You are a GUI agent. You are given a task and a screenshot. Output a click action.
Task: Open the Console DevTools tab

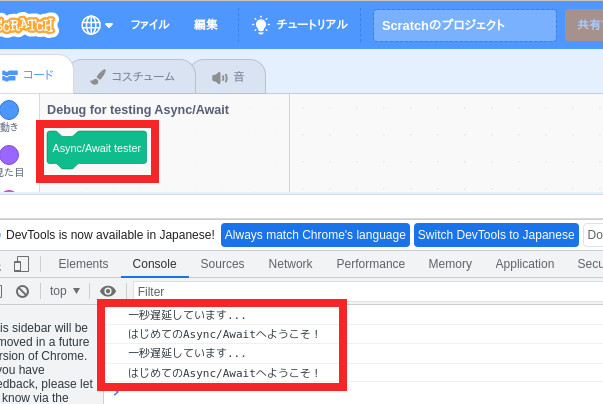[154, 264]
